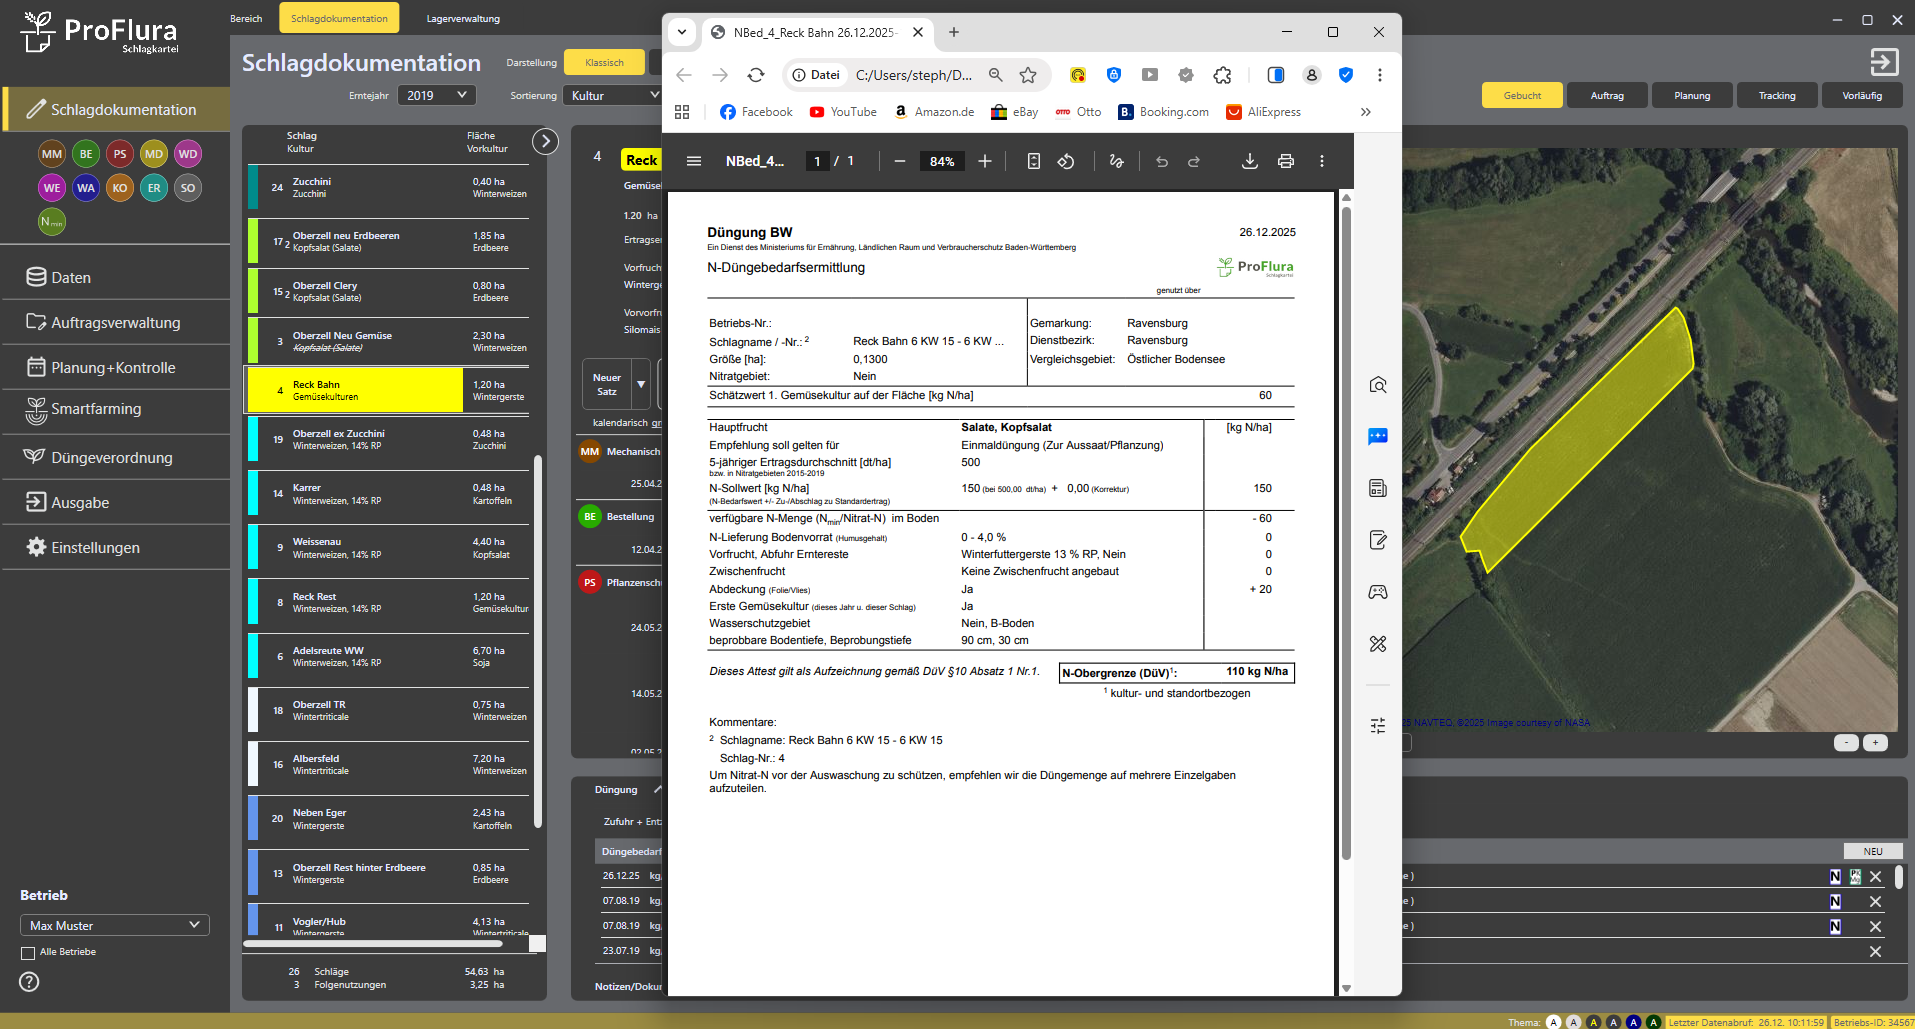This screenshot has height=1029, width=1915.
Task: Click the NEU button
Action: coord(1872,851)
